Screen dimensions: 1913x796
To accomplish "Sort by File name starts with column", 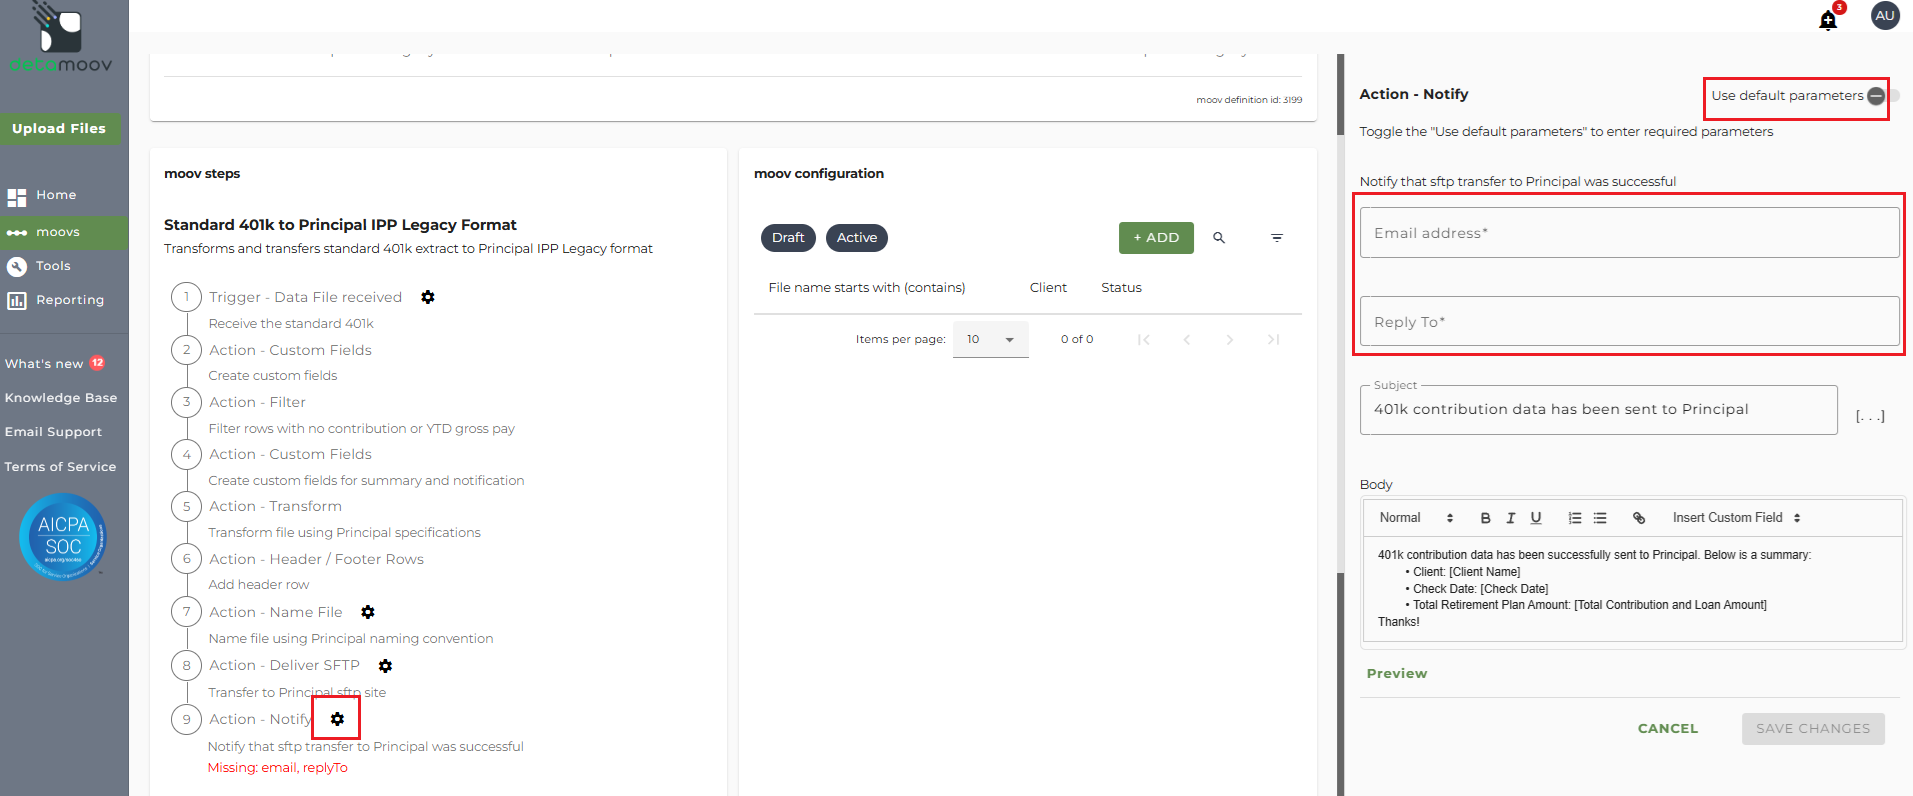I will (867, 288).
